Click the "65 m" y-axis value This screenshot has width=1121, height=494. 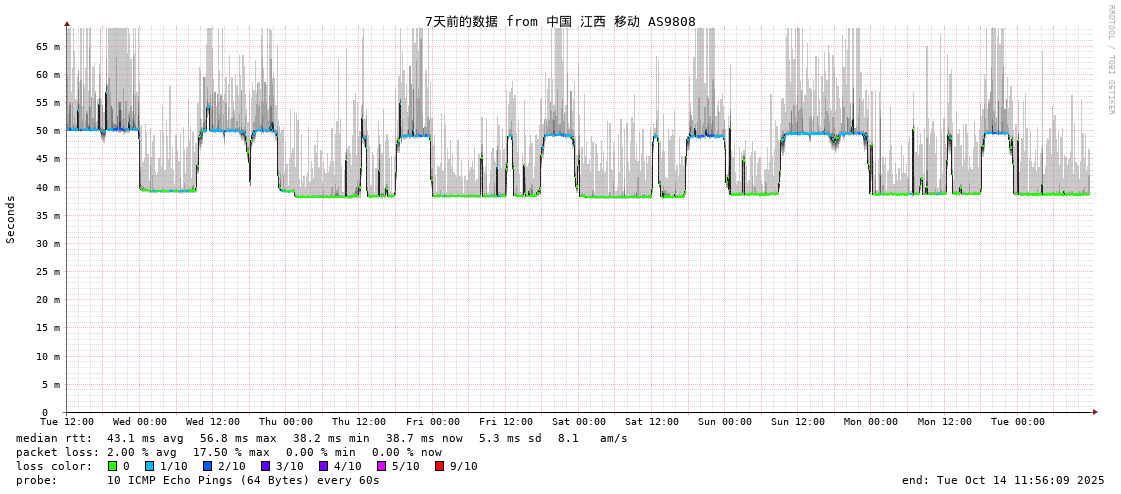pyautogui.click(x=49, y=46)
